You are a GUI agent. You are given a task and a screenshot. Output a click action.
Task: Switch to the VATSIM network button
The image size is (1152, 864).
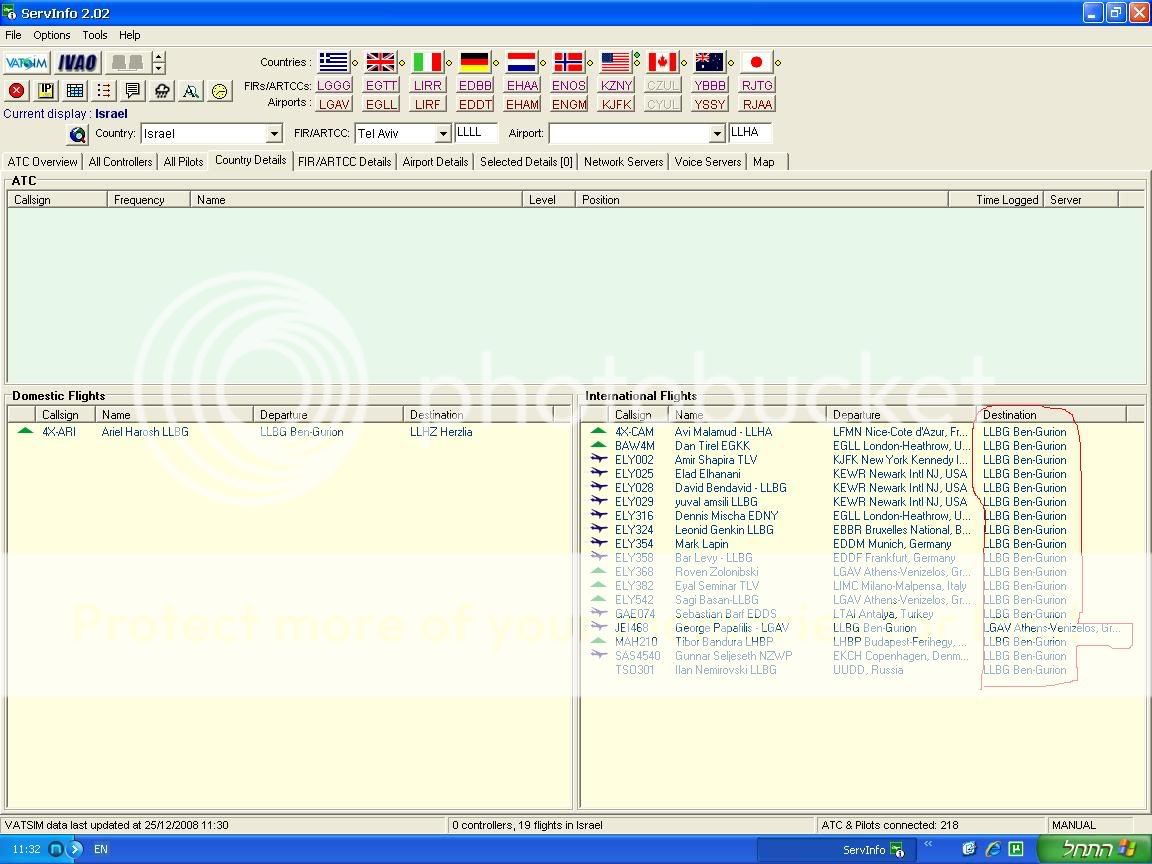click(26, 63)
